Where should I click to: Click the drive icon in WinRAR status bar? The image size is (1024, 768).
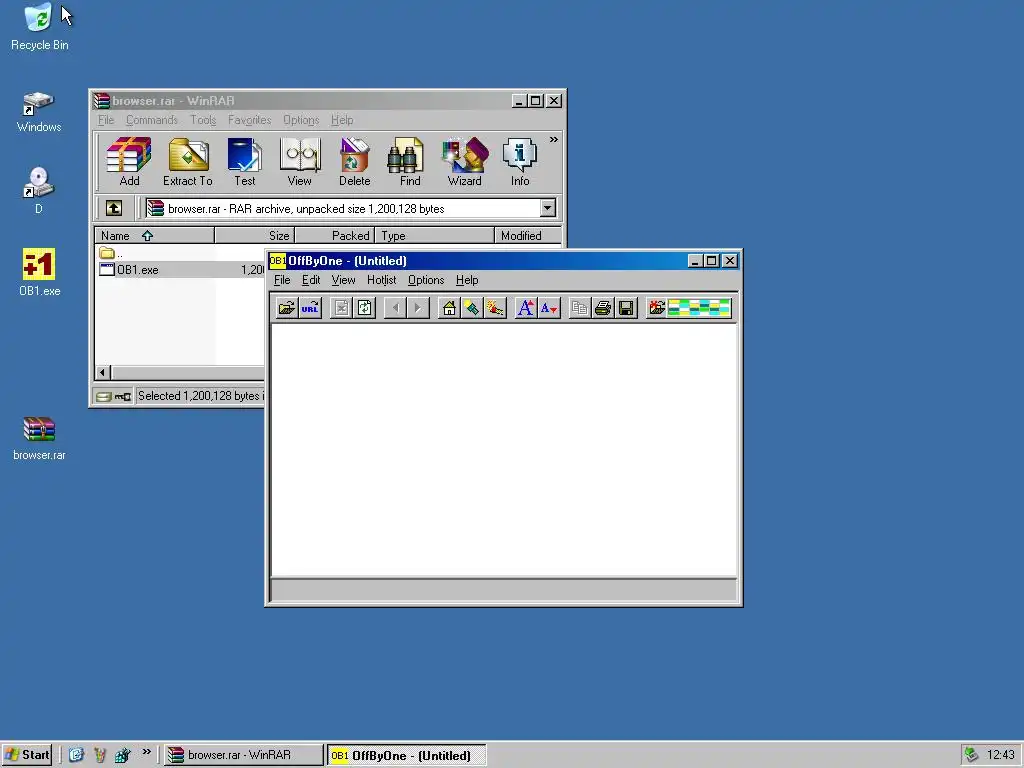pyautogui.click(x=103, y=396)
